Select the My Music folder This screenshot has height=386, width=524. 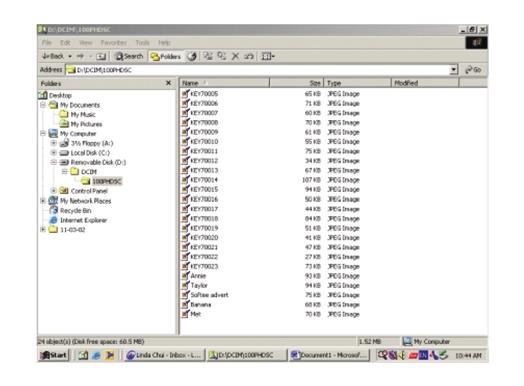pos(83,115)
